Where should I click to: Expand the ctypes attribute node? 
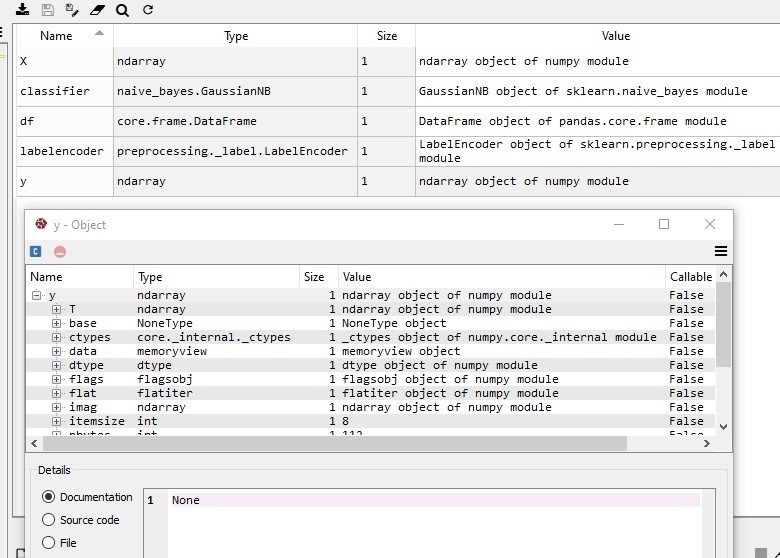57,338
